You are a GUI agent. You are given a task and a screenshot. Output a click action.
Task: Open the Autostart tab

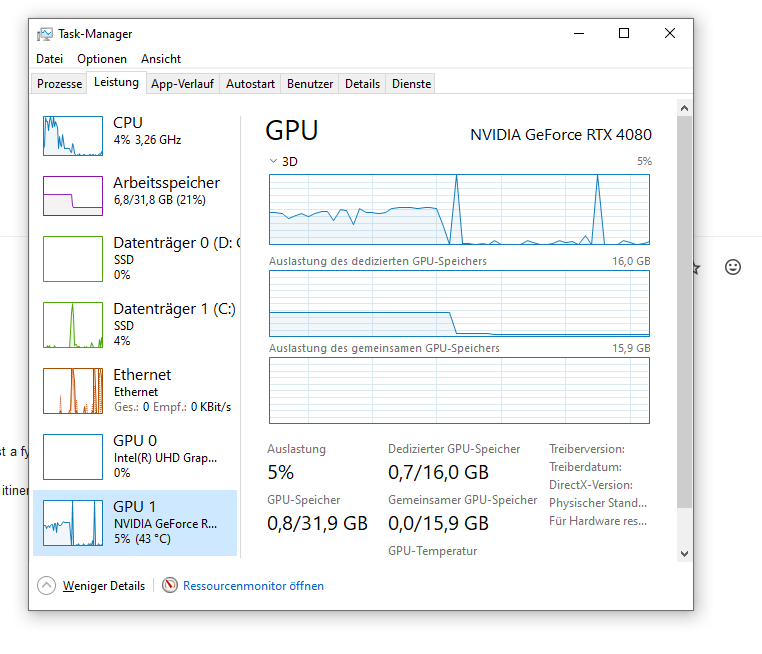coord(250,84)
